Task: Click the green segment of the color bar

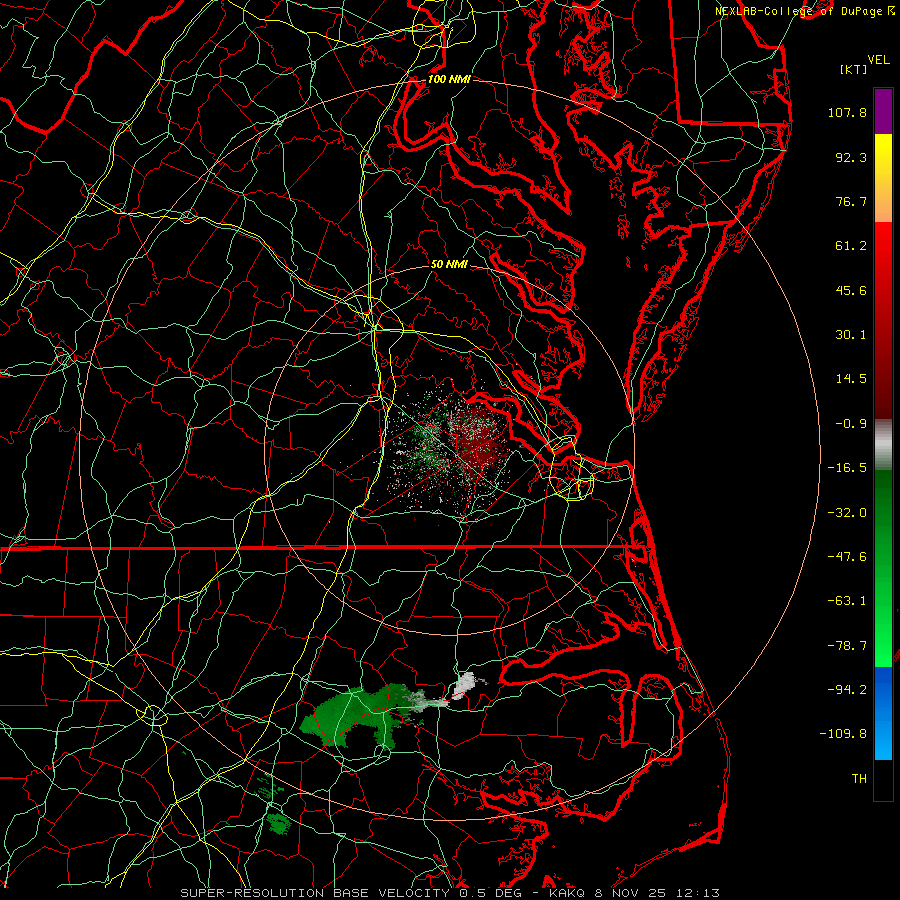Action: click(x=883, y=568)
